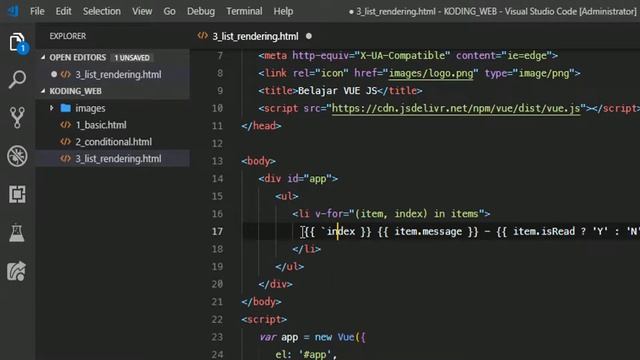Image resolution: width=640 pixels, height=360 pixels.
Task: Open the Extensions view icon
Action: [x=17, y=194]
